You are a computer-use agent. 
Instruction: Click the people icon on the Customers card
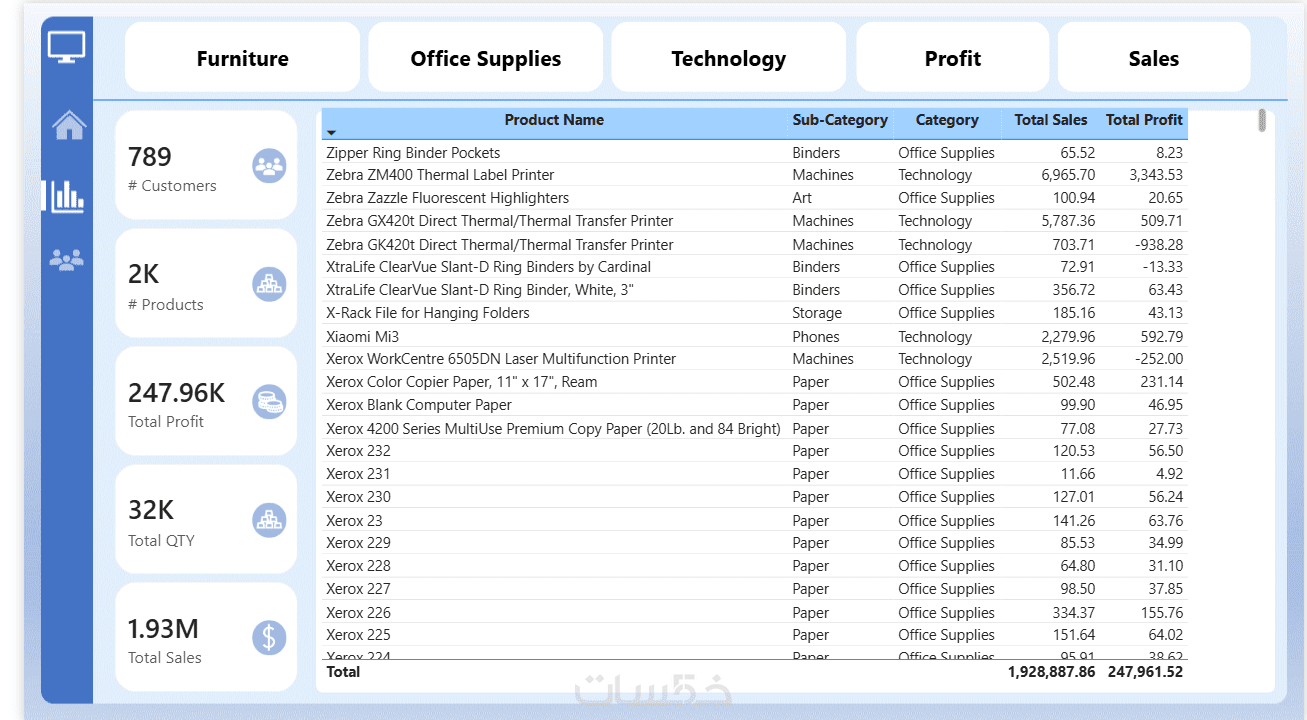click(x=269, y=166)
